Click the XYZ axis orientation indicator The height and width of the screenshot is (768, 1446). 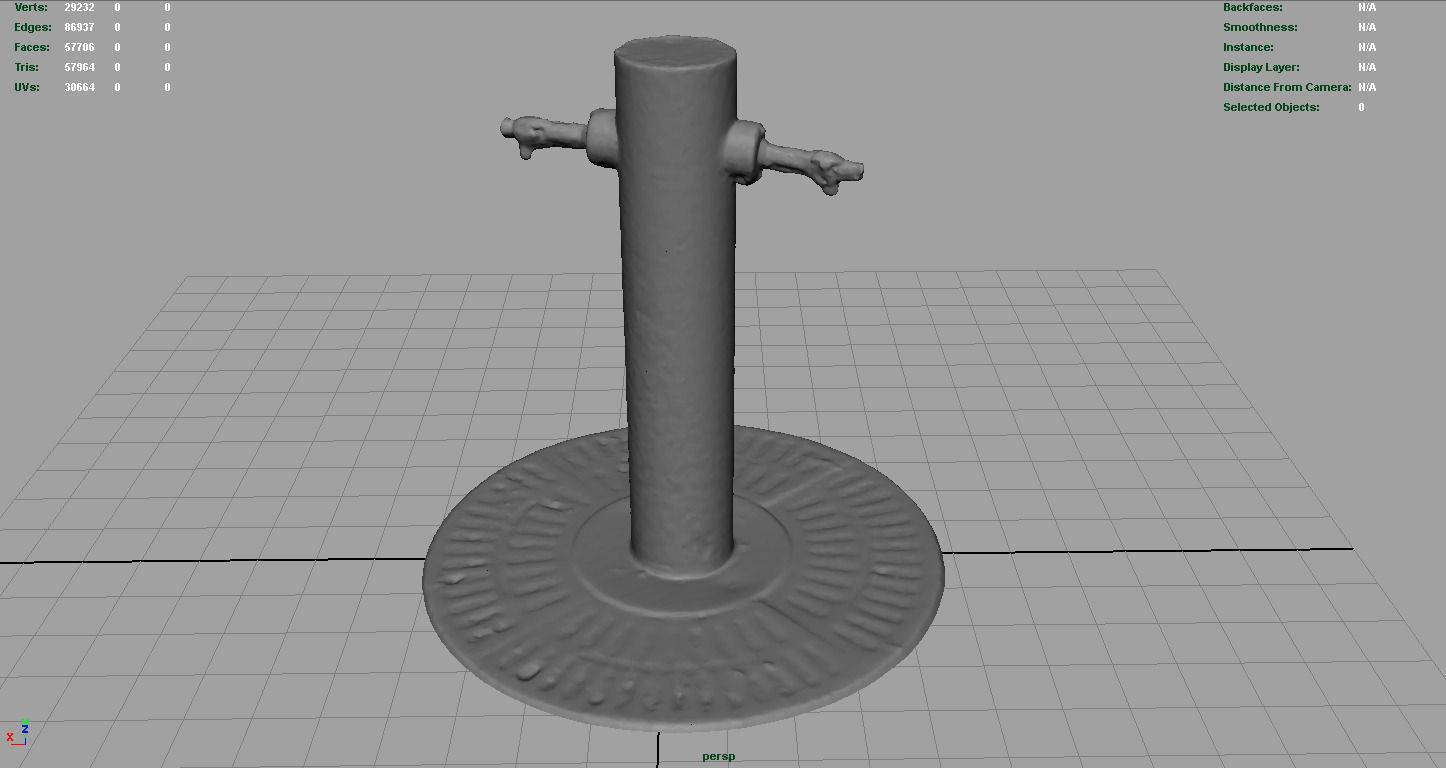click(17, 733)
